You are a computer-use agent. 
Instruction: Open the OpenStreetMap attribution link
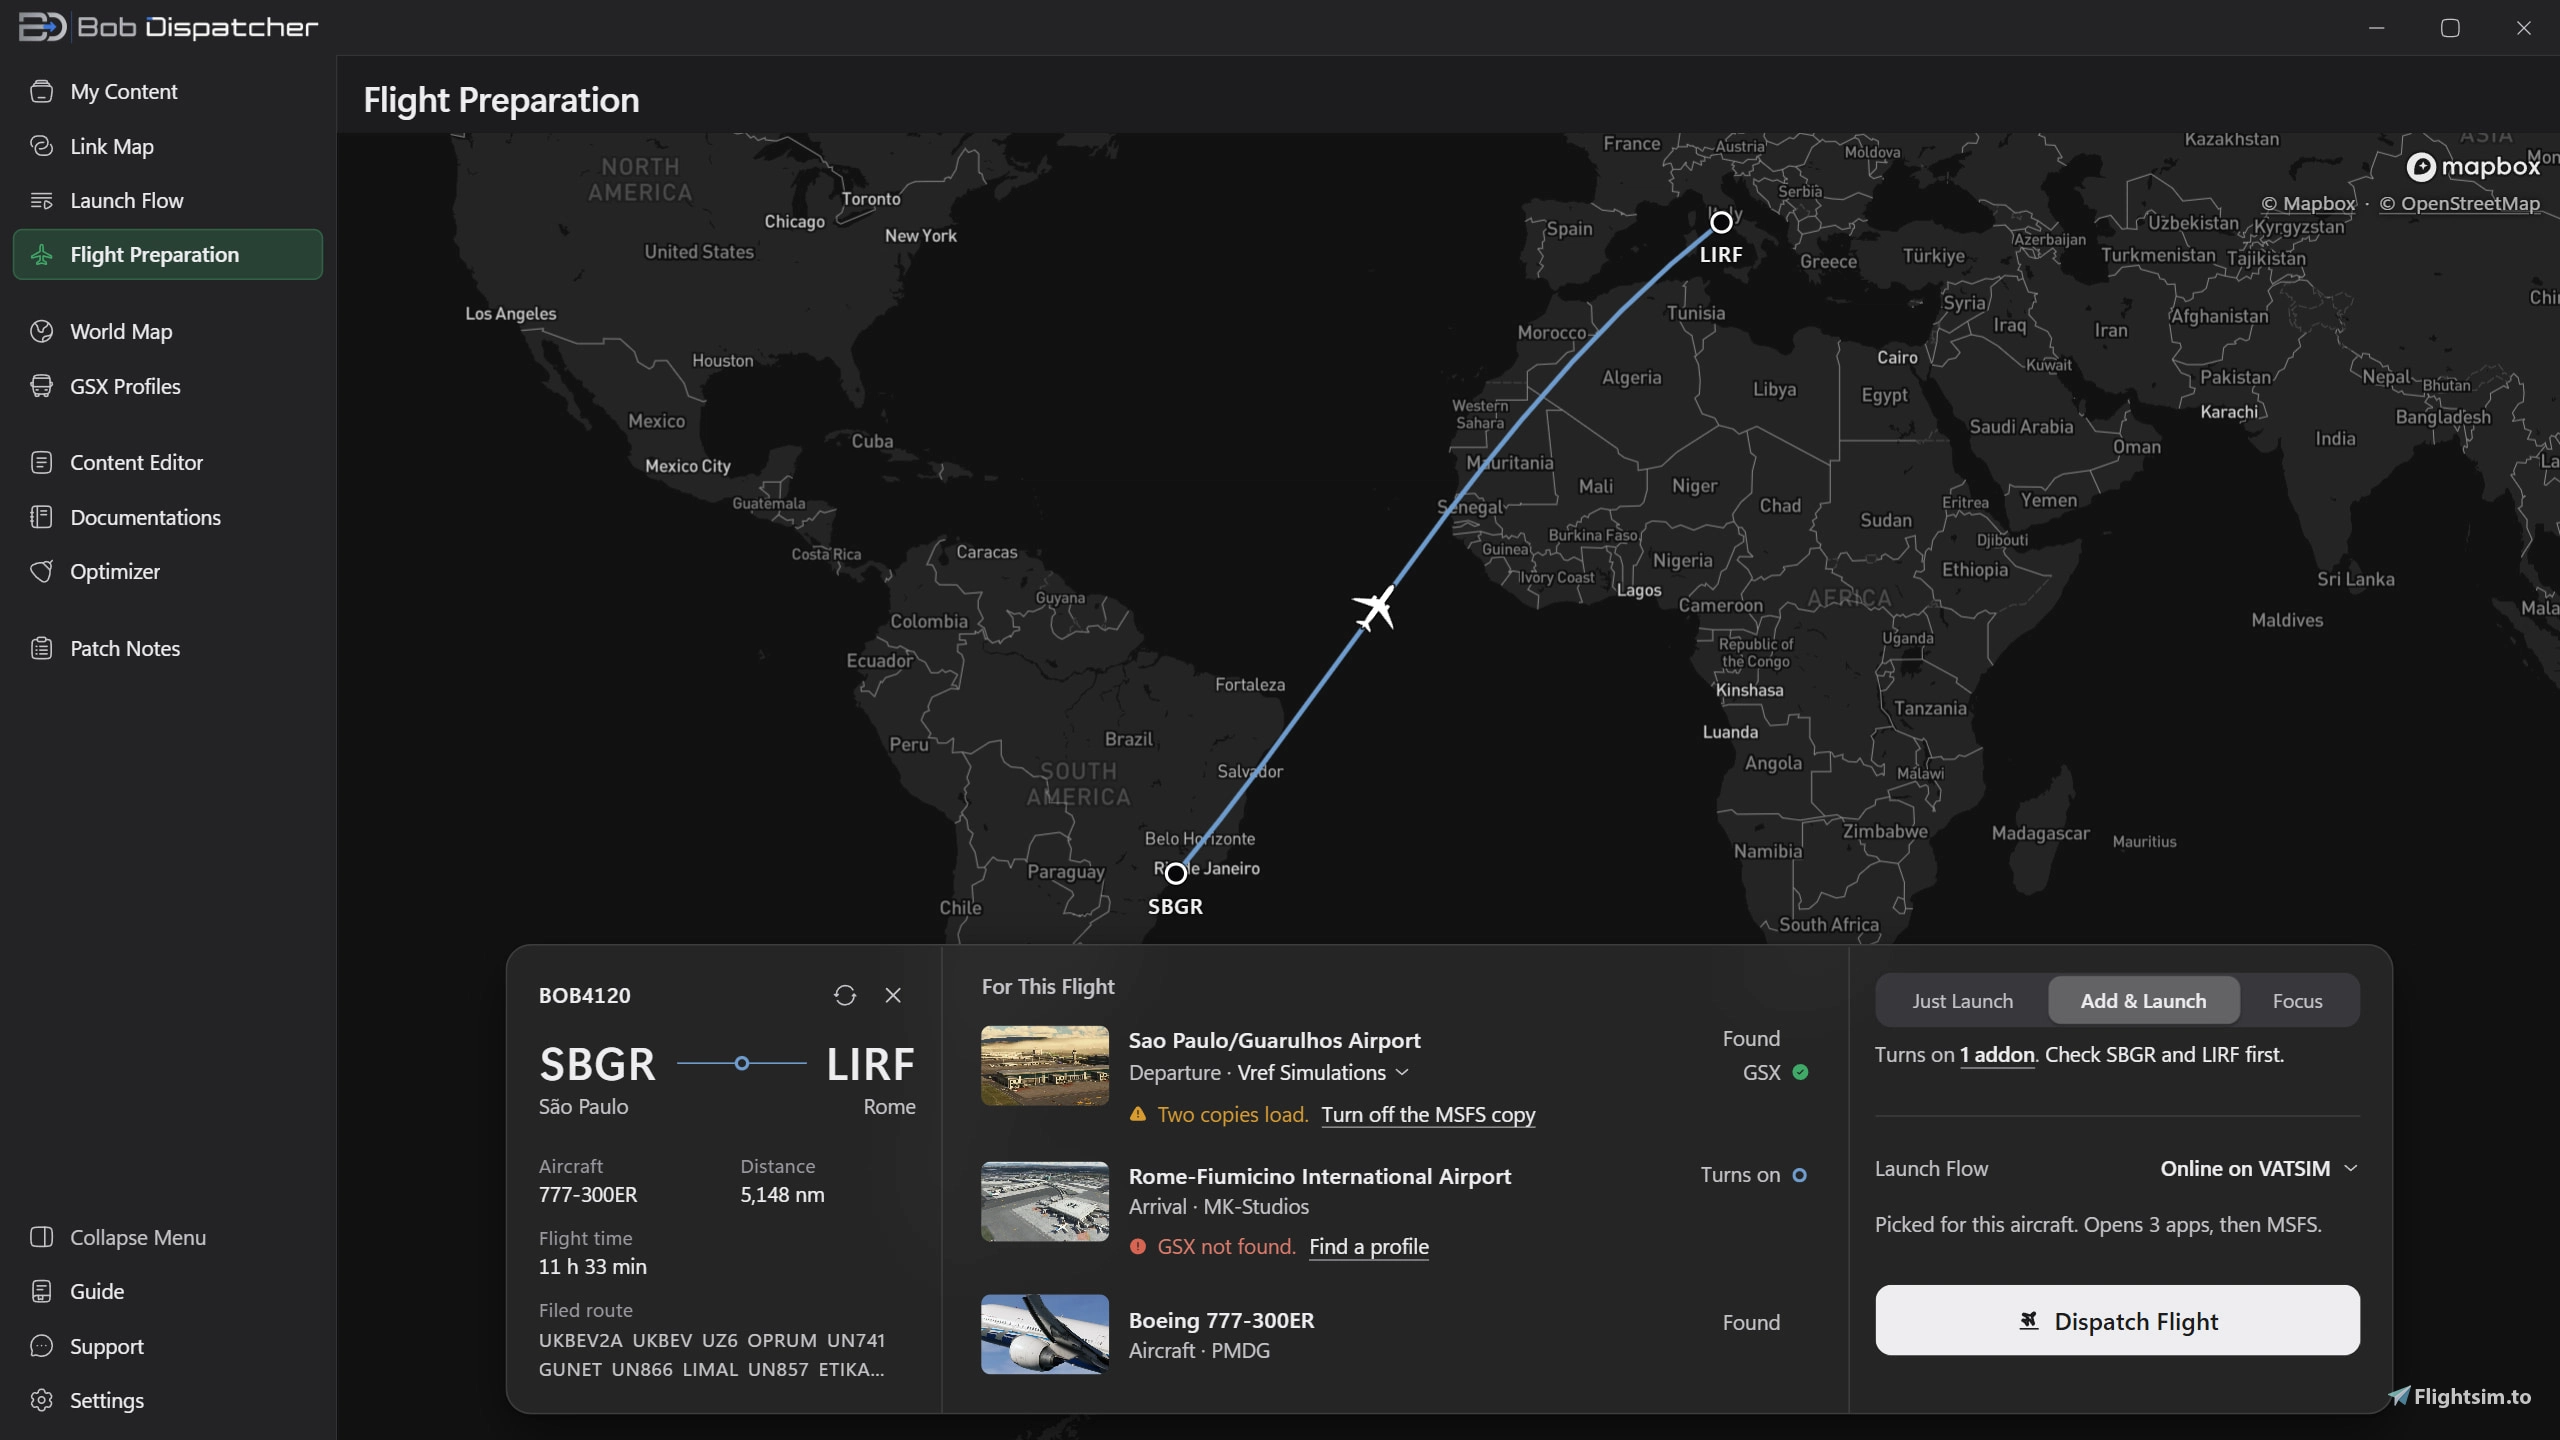pos(2459,203)
